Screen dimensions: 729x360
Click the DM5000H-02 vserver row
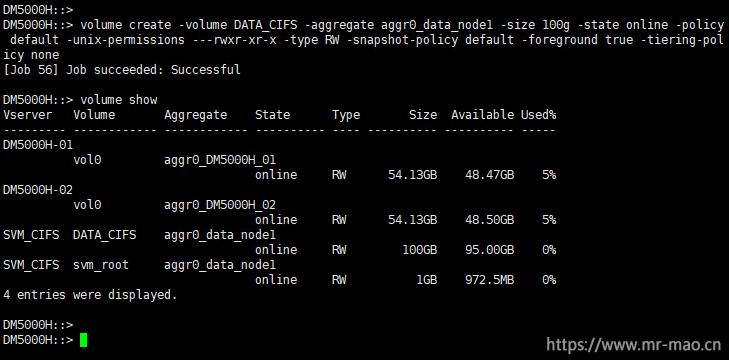coord(38,190)
